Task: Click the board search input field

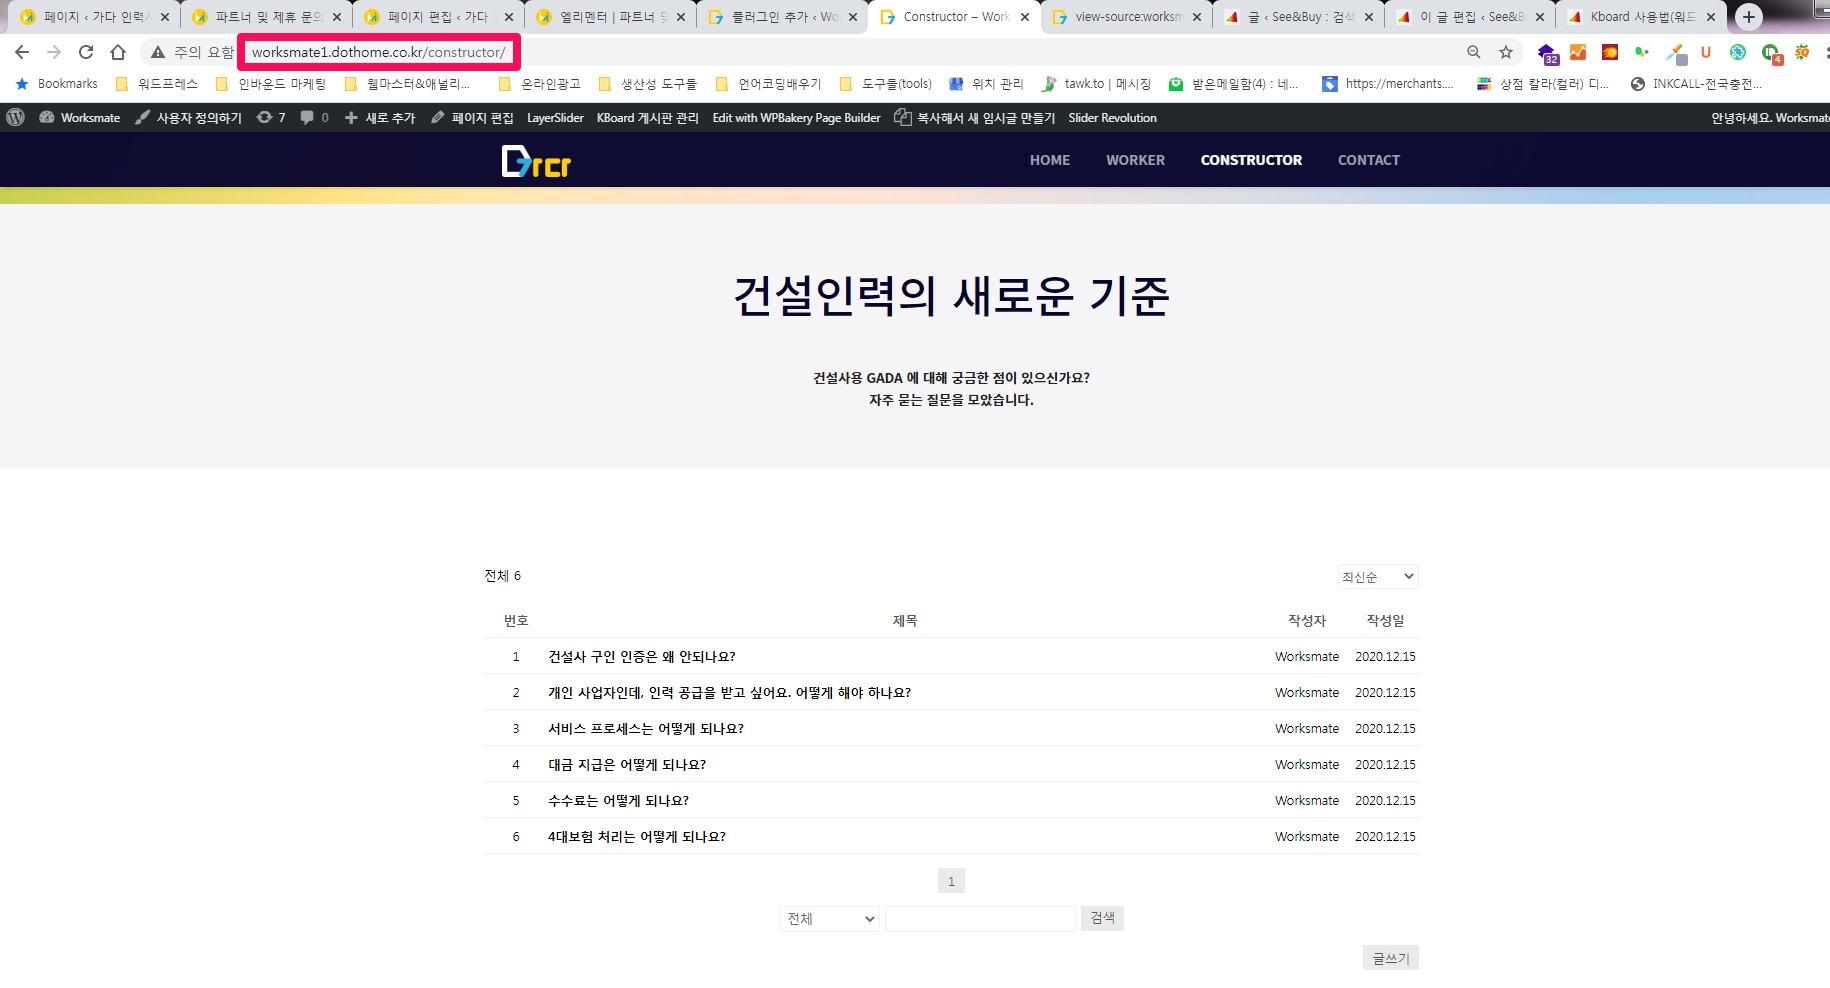Action: click(x=980, y=919)
